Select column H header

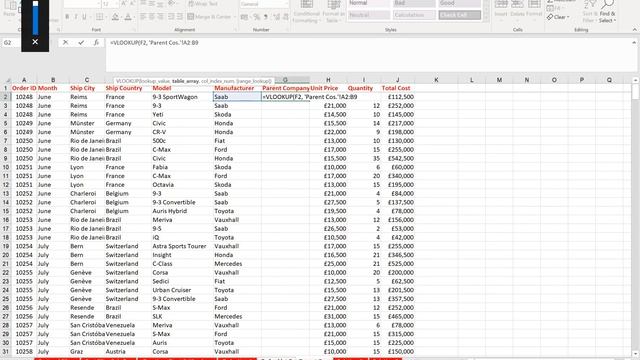(328, 80)
